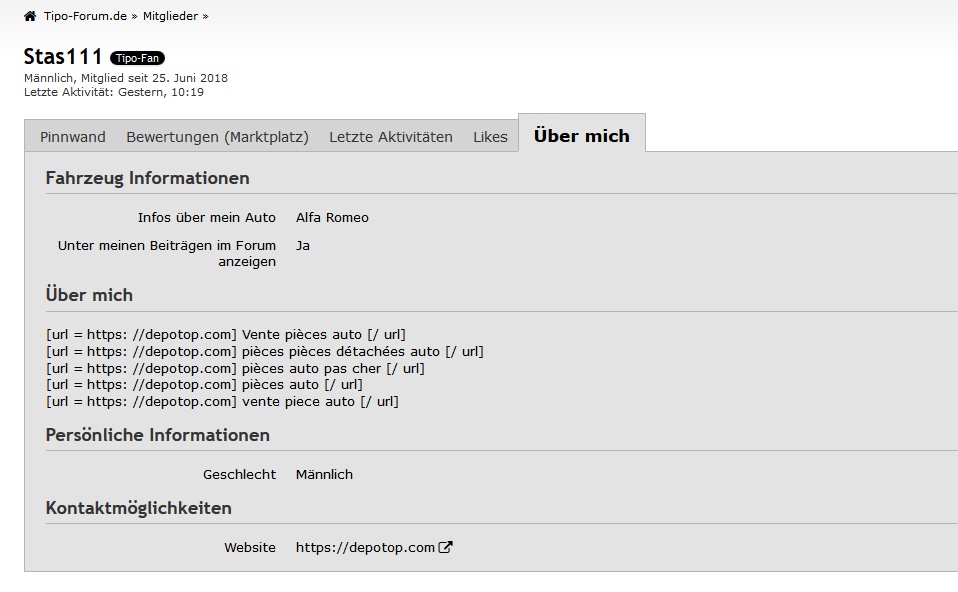Open the Tipo-Forum.de breadcrumb link
Image resolution: width=958 pixels, height=592 pixels.
pos(84,16)
